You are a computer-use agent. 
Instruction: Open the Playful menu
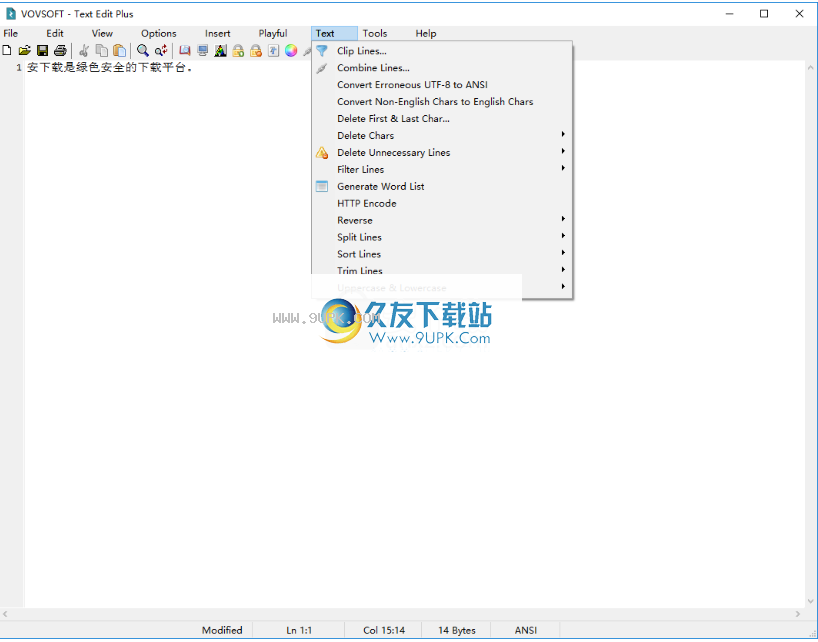tap(273, 33)
